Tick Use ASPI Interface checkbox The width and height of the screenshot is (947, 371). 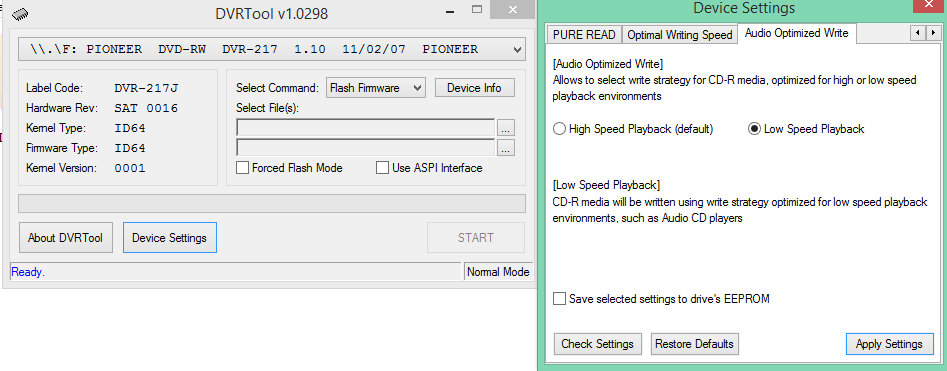coord(382,168)
